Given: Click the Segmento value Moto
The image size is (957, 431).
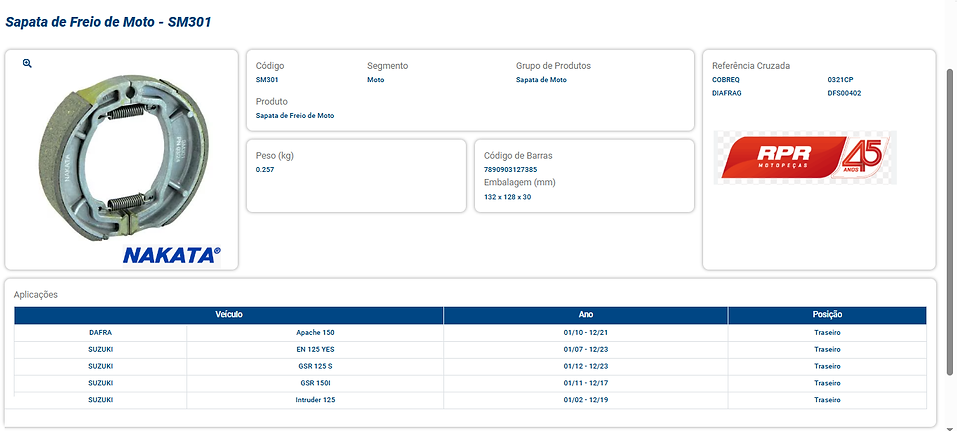Looking at the screenshot, I should [375, 80].
